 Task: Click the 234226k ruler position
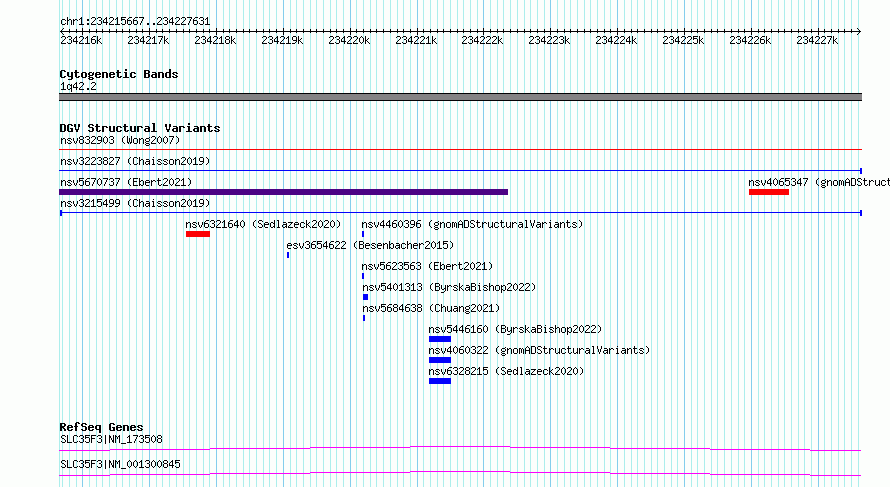[750, 40]
